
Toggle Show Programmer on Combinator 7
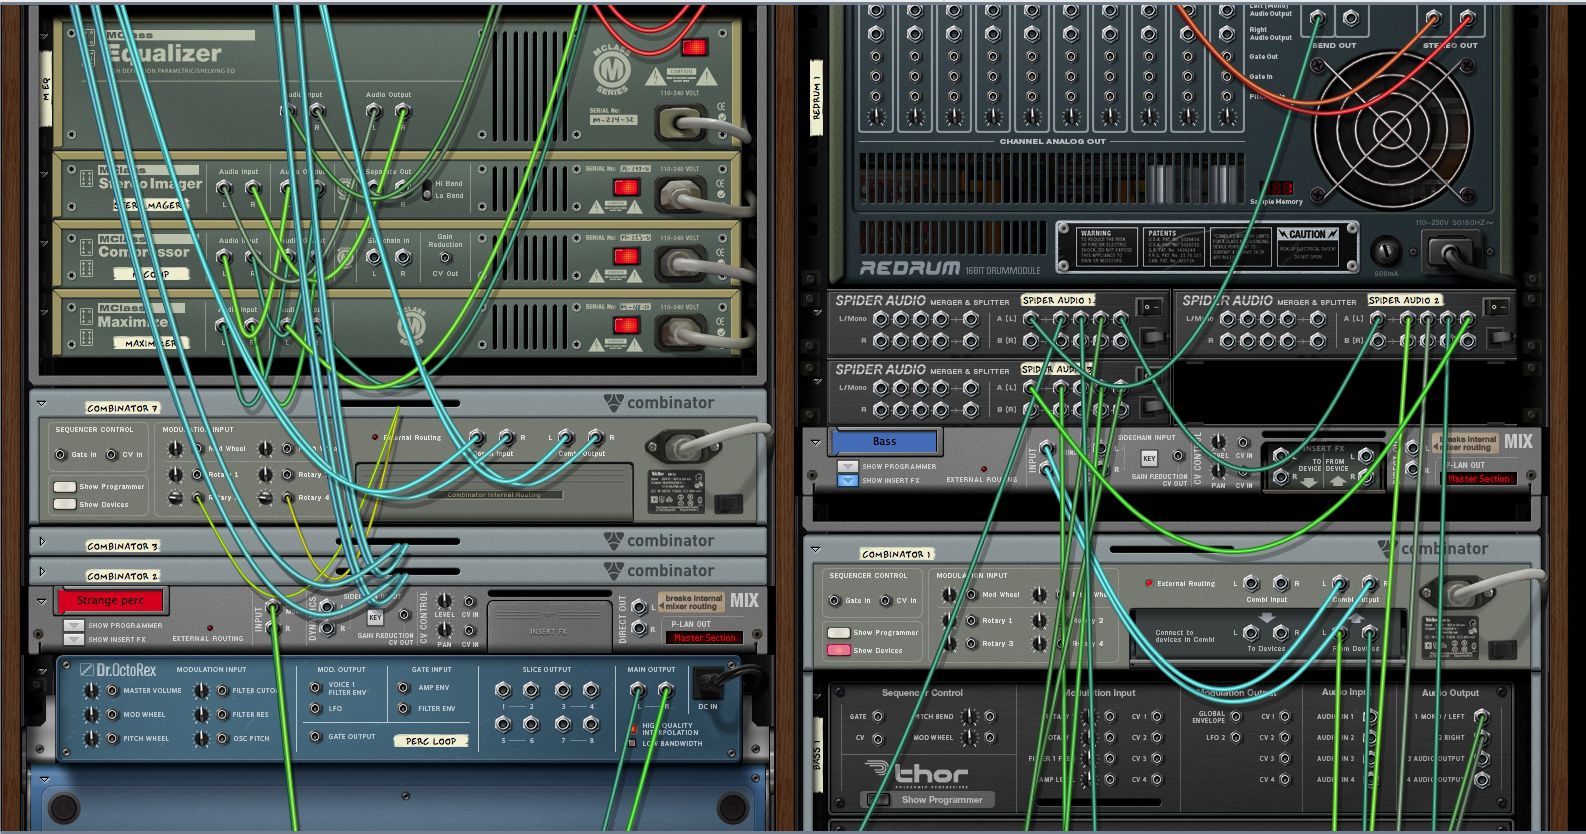pos(65,486)
